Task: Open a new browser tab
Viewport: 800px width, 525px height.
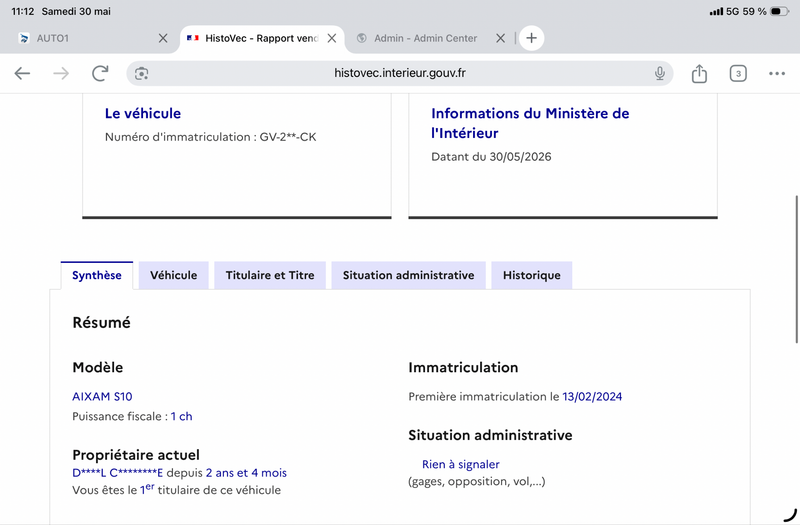Action: [531, 38]
